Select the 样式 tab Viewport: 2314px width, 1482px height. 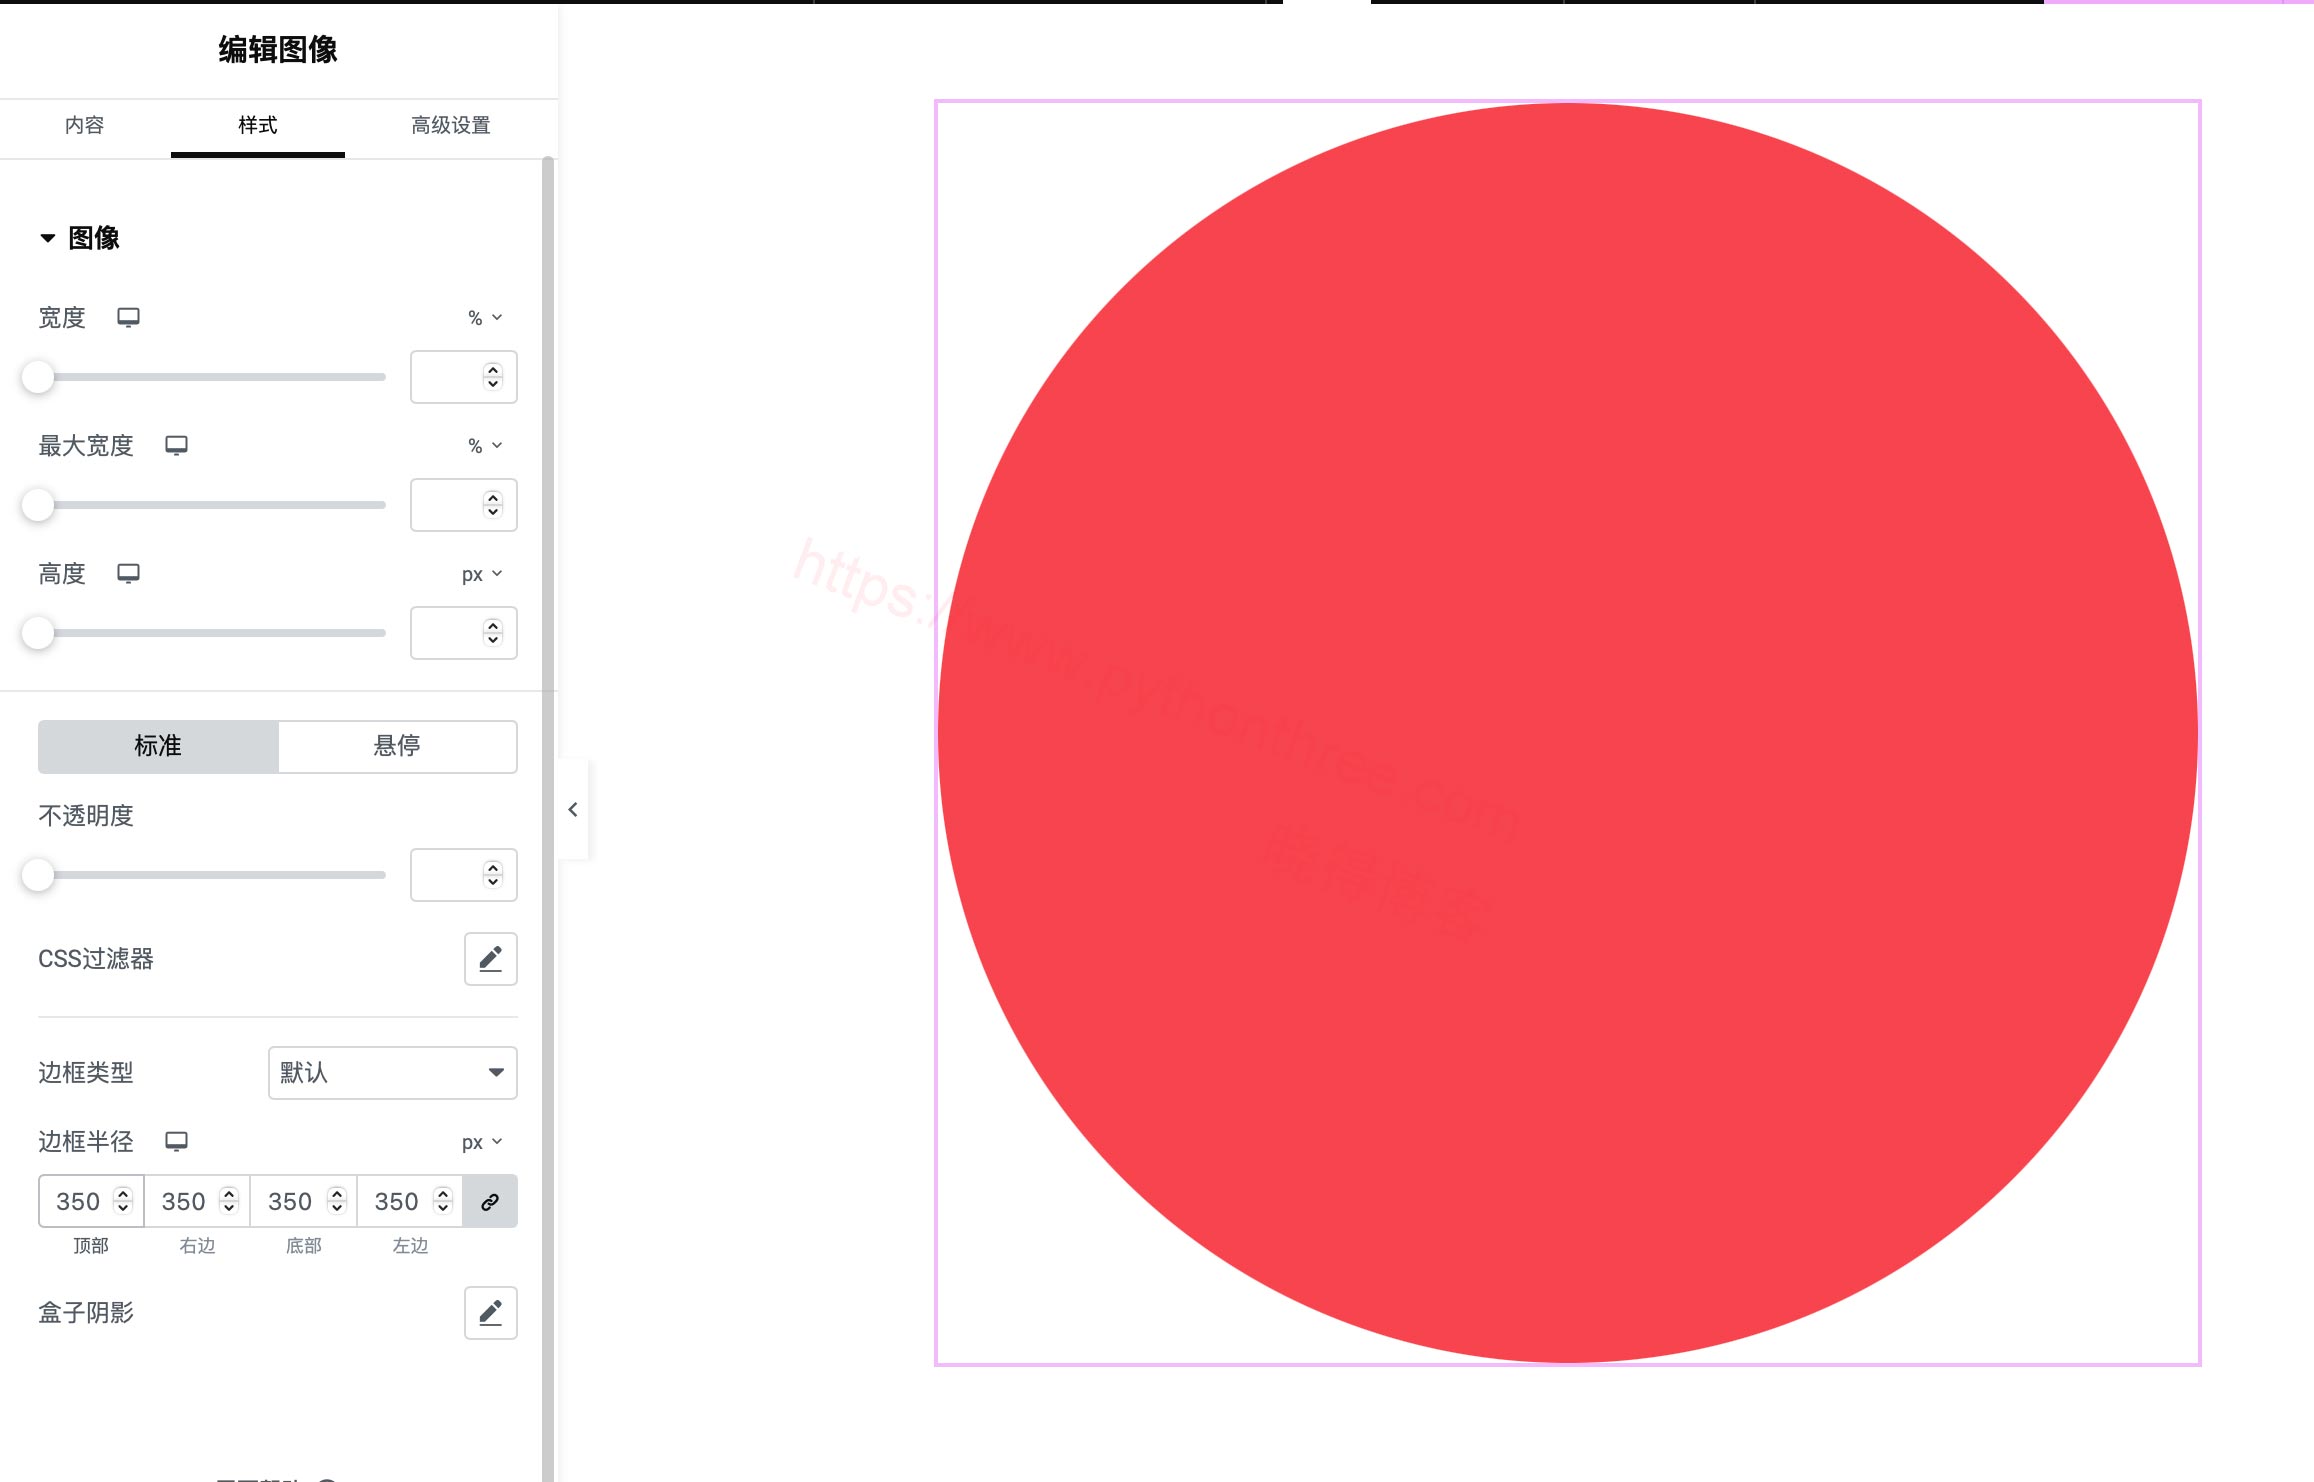click(x=258, y=126)
